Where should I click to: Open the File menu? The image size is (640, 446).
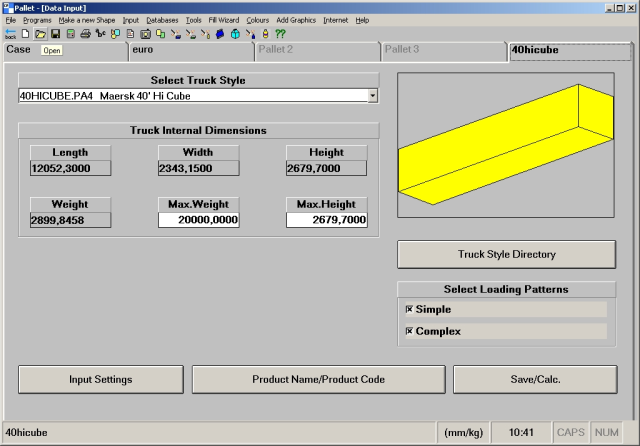coord(11,20)
